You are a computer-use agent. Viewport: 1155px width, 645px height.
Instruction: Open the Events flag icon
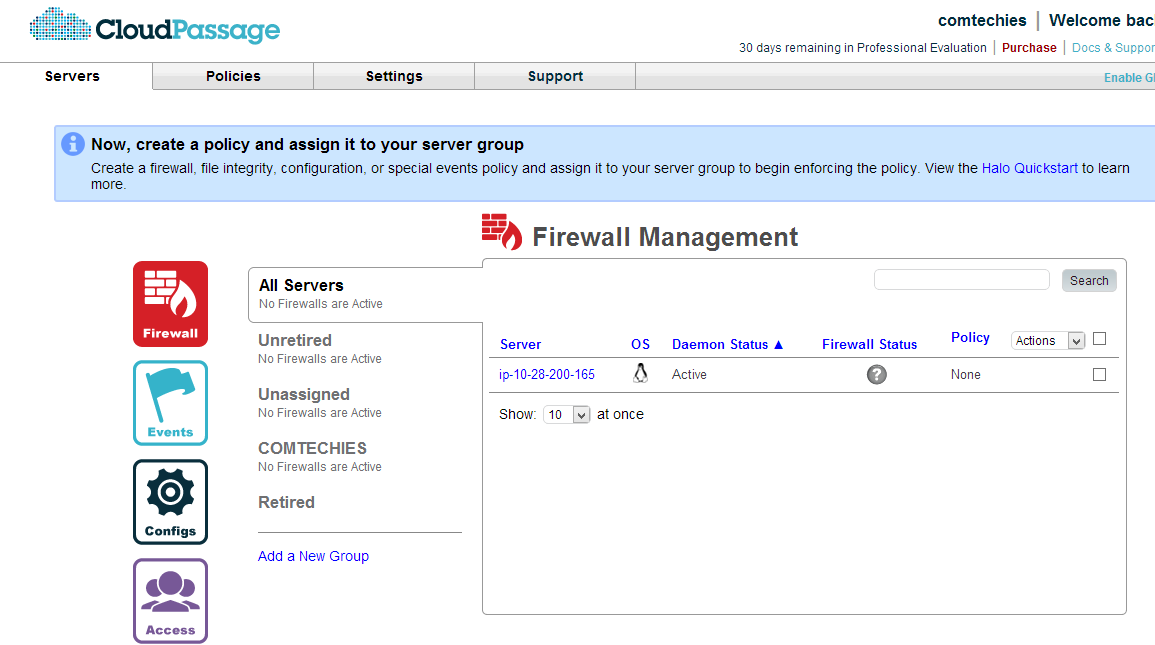click(170, 403)
